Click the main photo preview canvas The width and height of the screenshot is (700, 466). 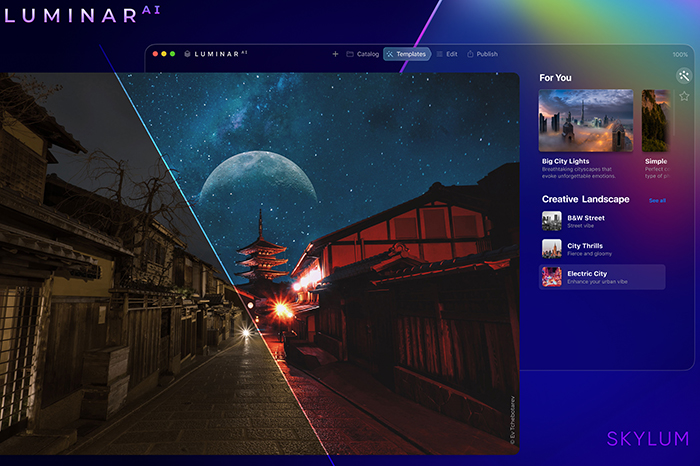[259, 264]
